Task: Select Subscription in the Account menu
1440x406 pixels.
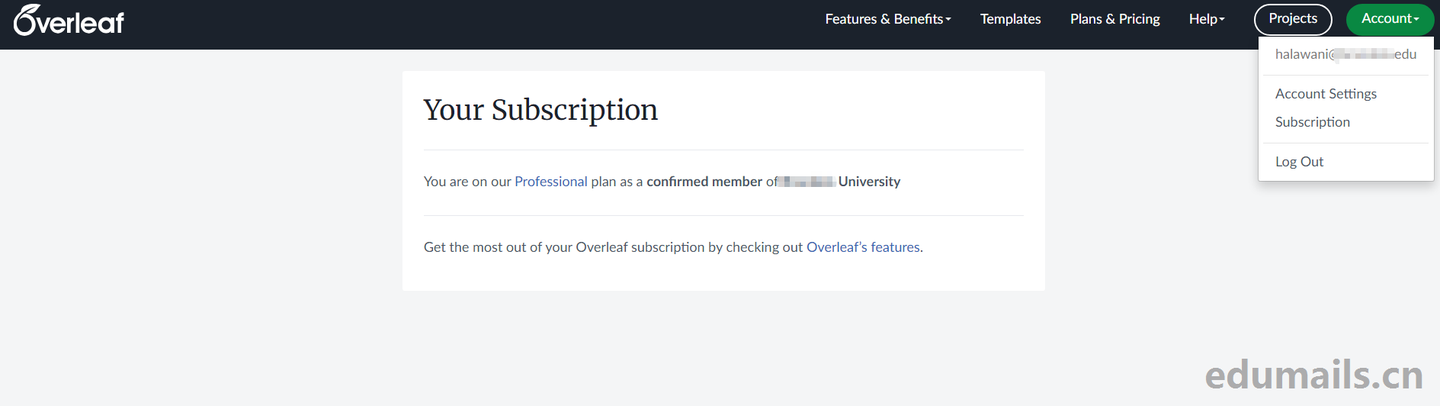Action: click(1312, 122)
